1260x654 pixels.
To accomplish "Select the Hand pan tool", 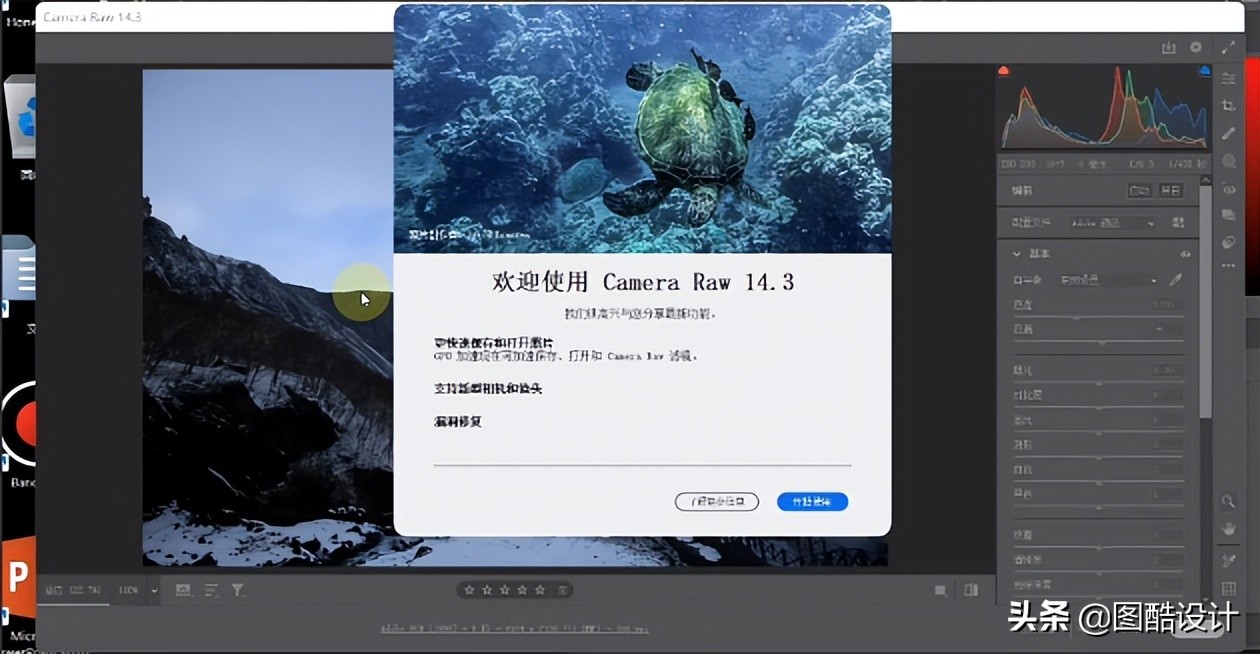I will click(1228, 528).
